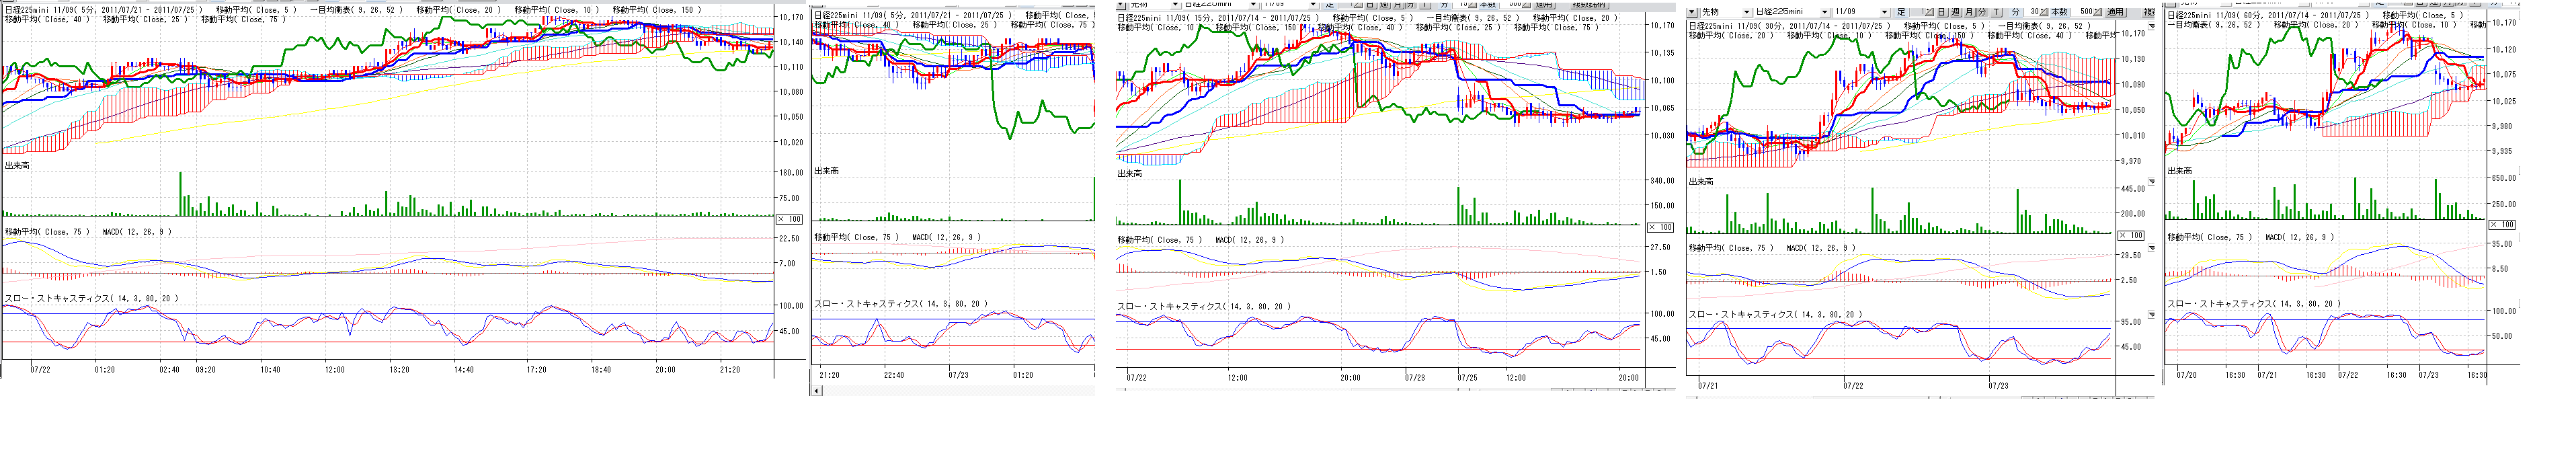Expand the MACD panel menu arrow in 30-minute chart
2576x468 pixels.
[2151, 249]
